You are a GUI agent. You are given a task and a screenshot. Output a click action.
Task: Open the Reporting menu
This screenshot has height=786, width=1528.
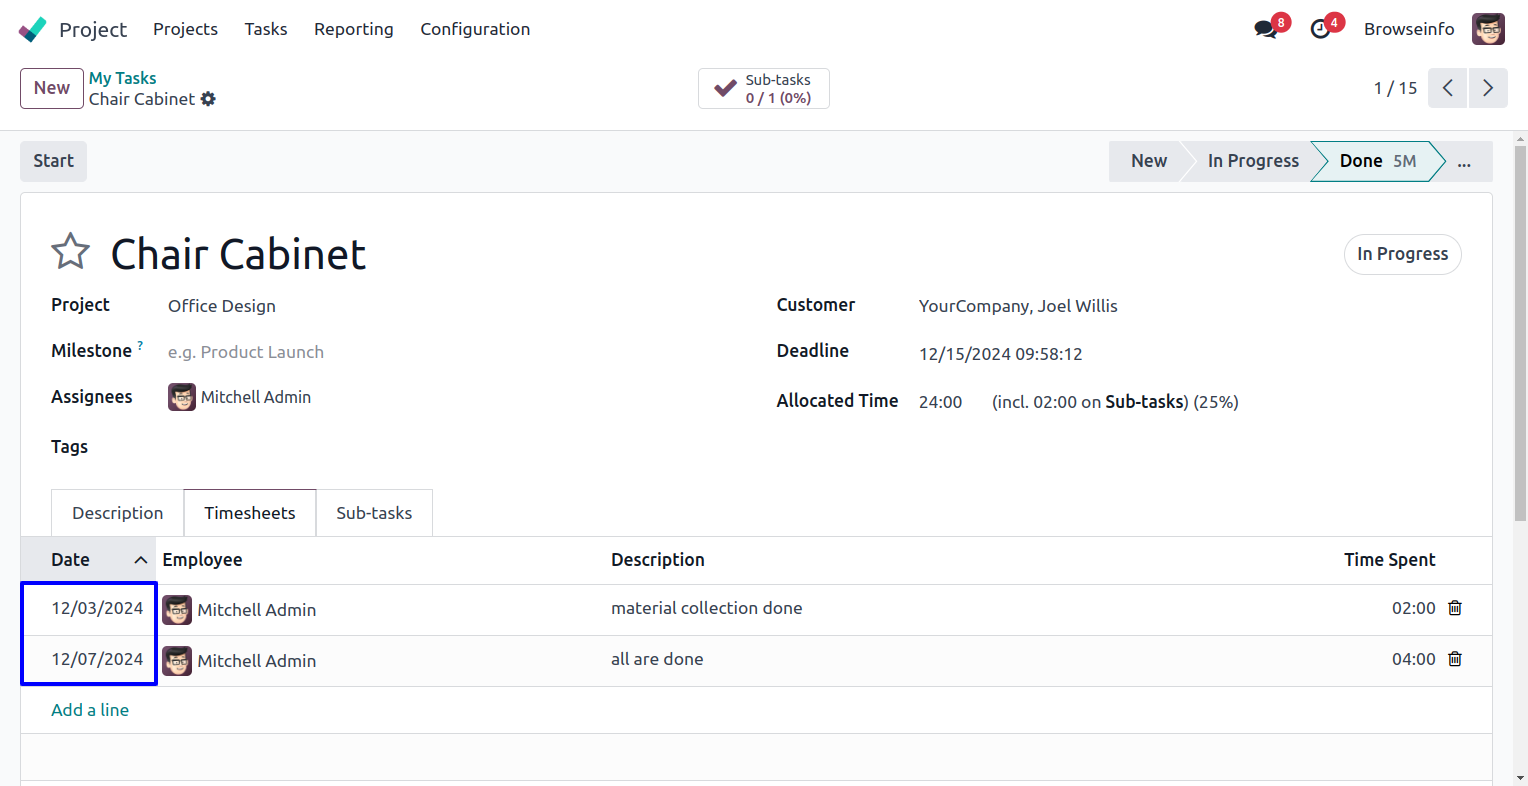[353, 29]
